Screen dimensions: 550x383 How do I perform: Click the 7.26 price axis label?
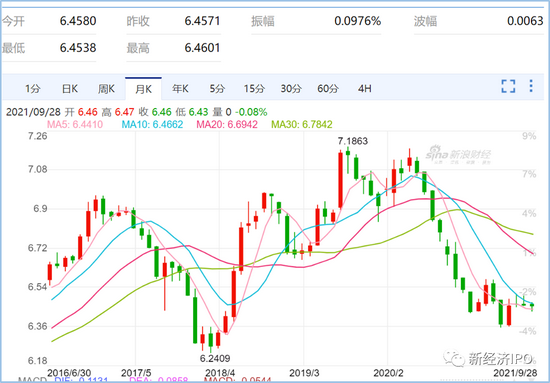point(38,136)
